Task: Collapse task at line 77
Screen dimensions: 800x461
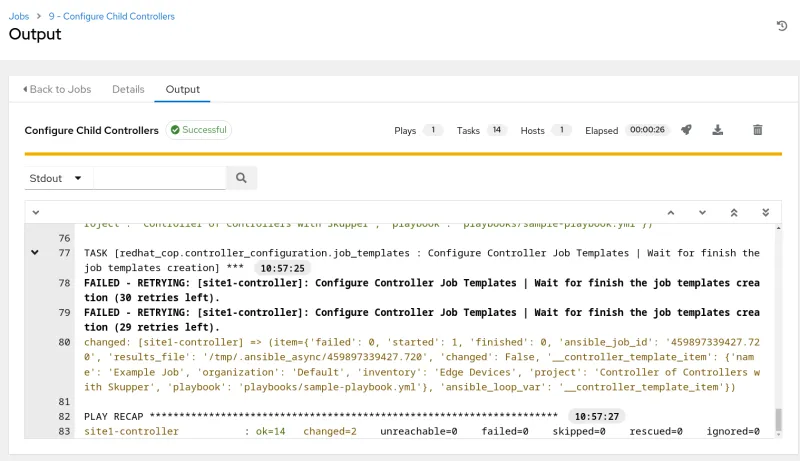Action: [36, 253]
